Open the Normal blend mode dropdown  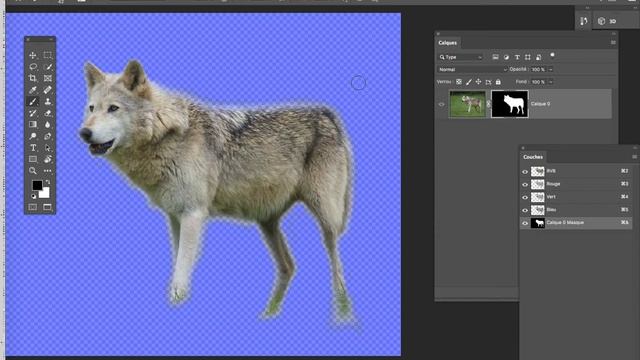coord(472,69)
